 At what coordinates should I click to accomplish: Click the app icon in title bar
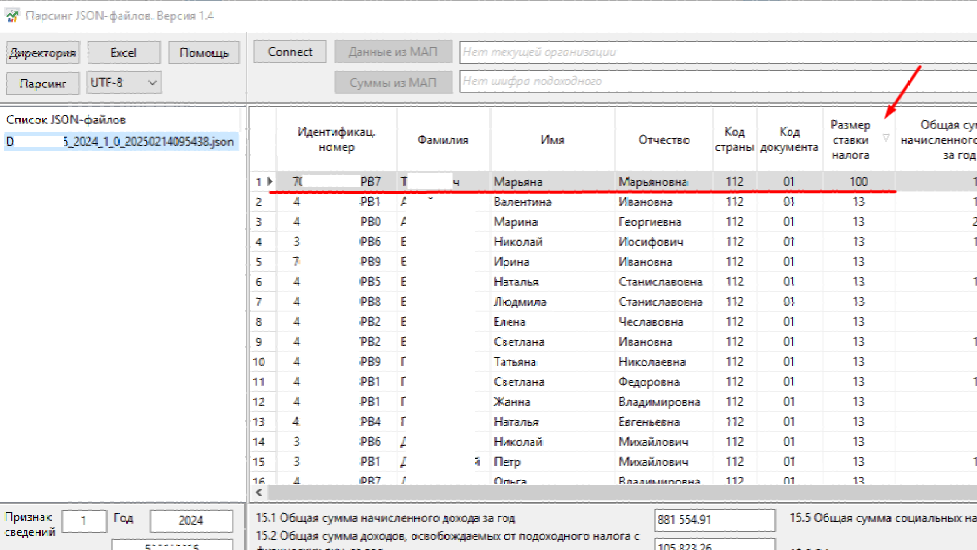tap(13, 16)
